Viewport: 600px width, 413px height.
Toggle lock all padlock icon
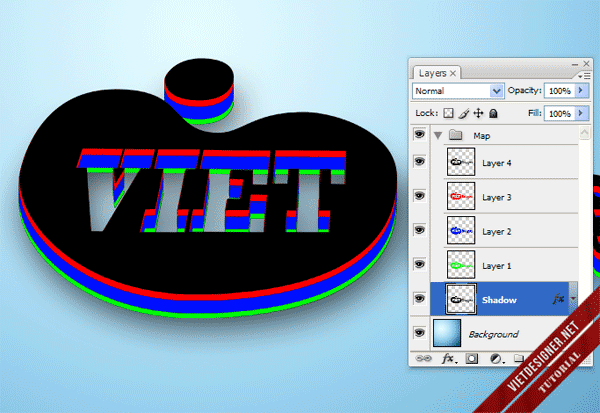[494, 113]
